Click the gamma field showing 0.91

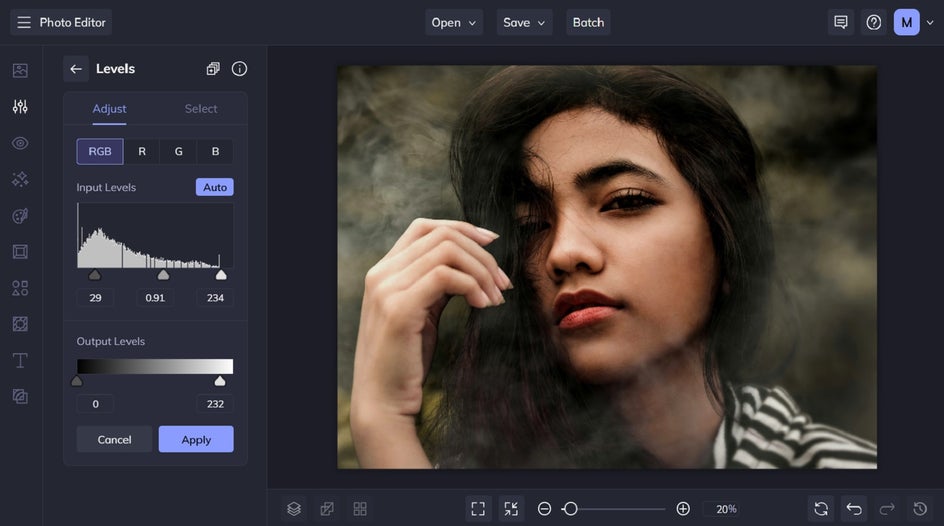click(x=155, y=298)
